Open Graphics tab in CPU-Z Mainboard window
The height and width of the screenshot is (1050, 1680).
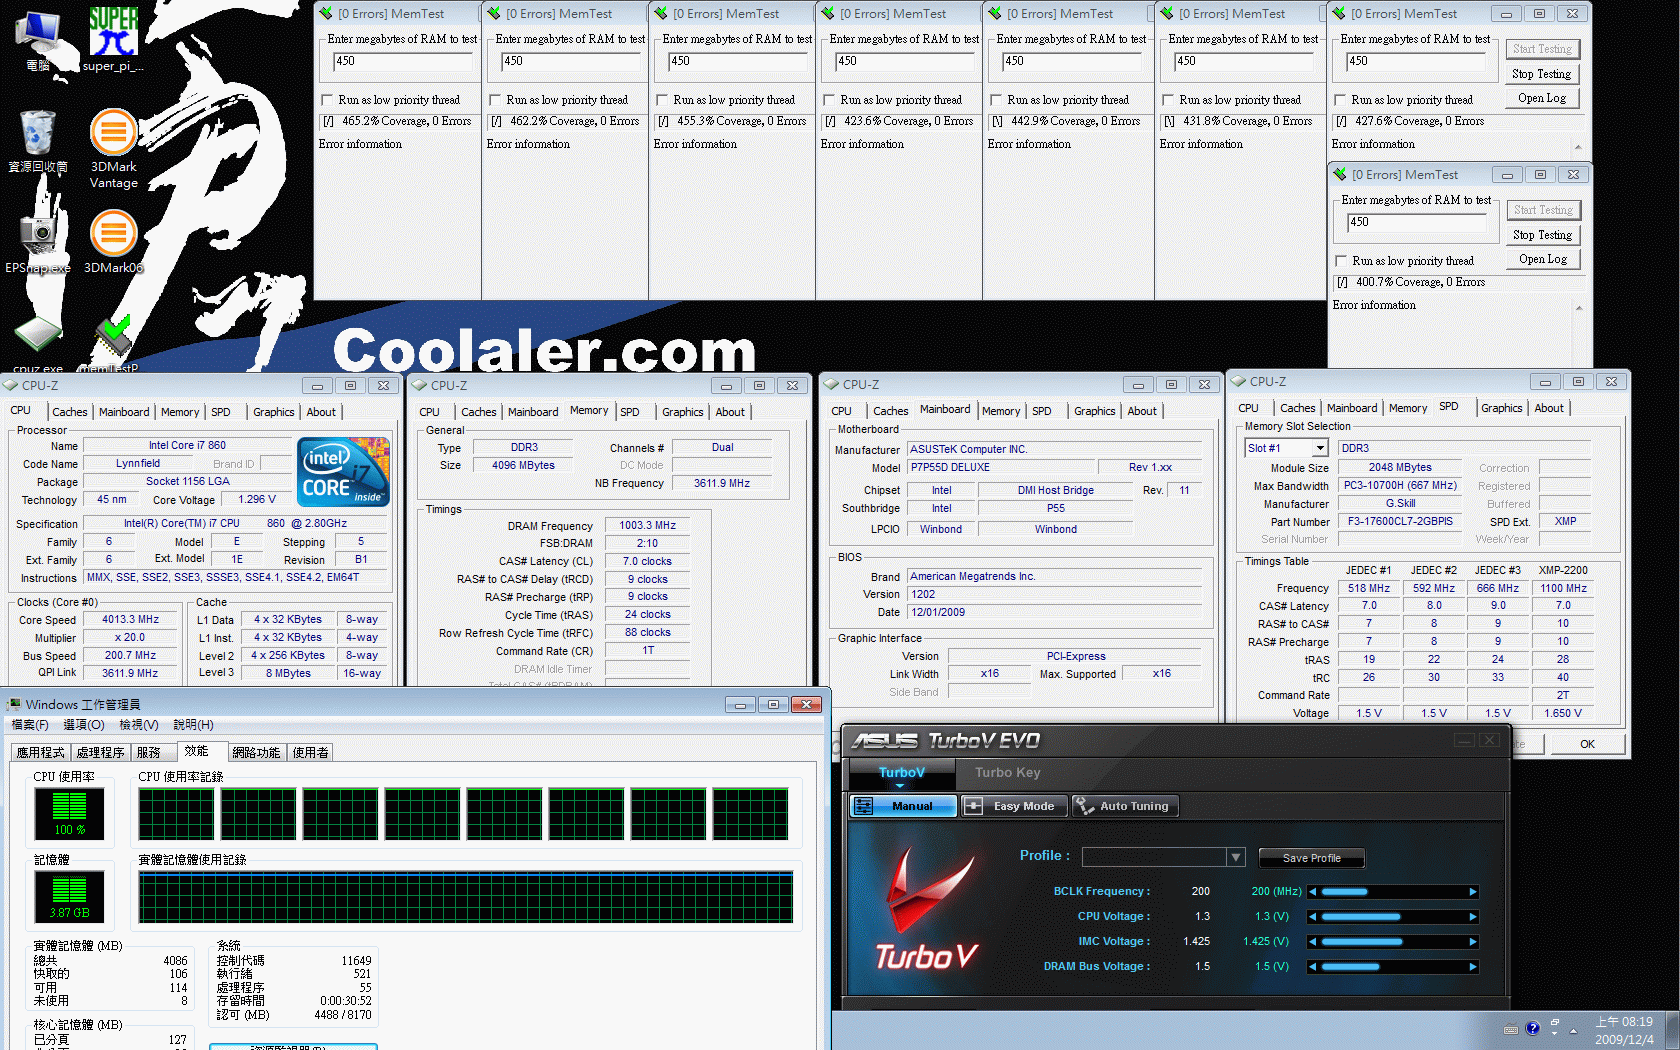(1094, 411)
